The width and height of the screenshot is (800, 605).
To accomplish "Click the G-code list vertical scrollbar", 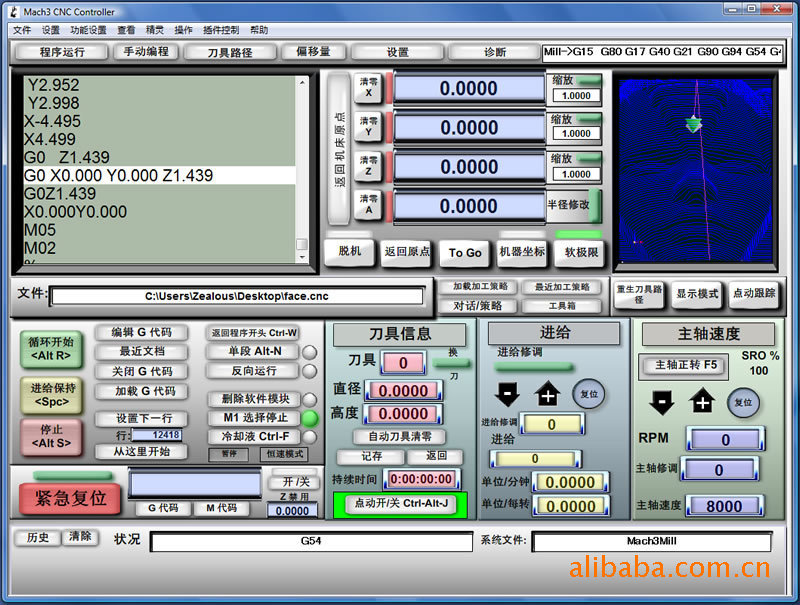I will [302, 168].
